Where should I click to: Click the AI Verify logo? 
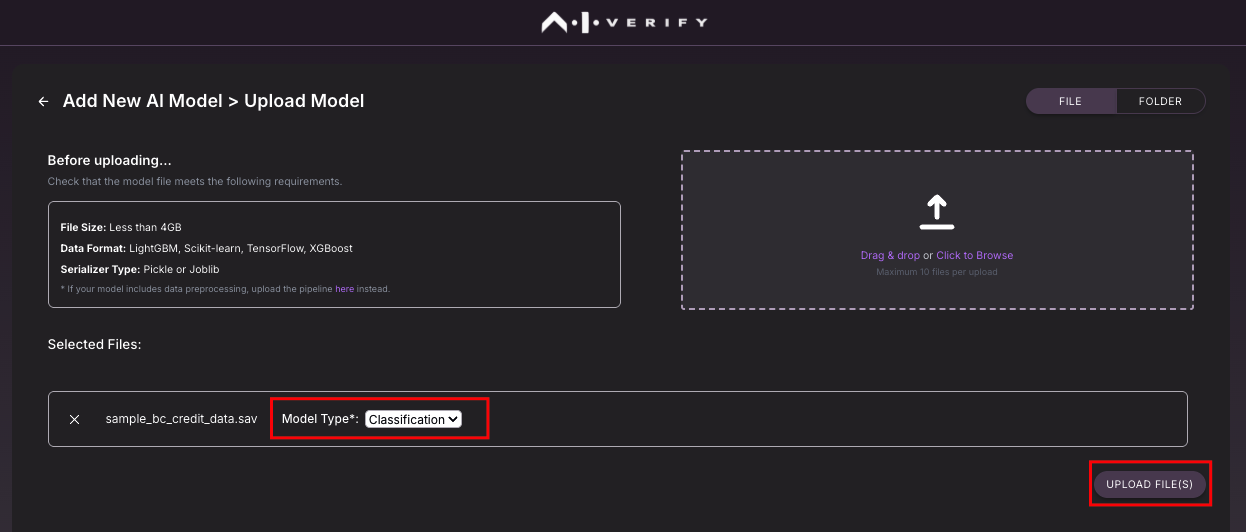(623, 22)
